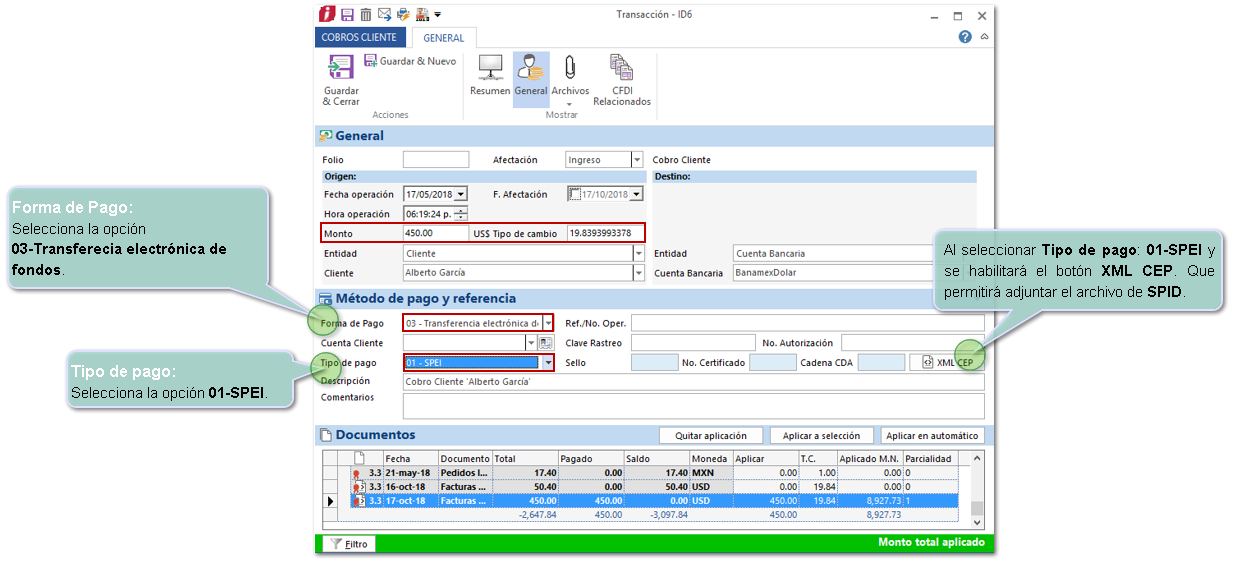
Task: Expand the Afectación Ingreso dropdown
Action: click(x=637, y=160)
